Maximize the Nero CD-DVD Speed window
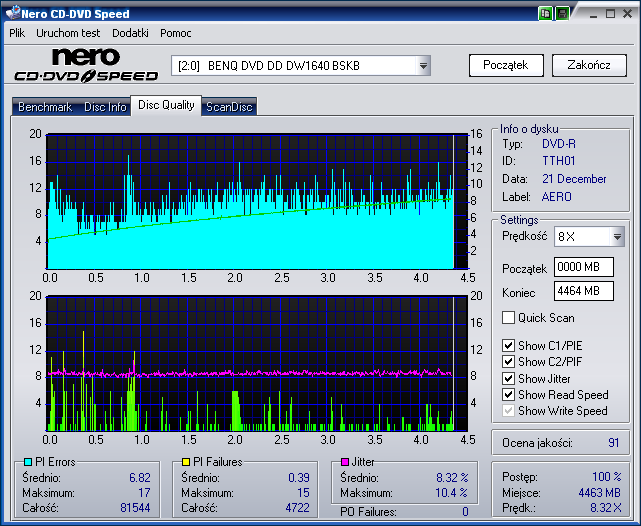 click(x=610, y=14)
